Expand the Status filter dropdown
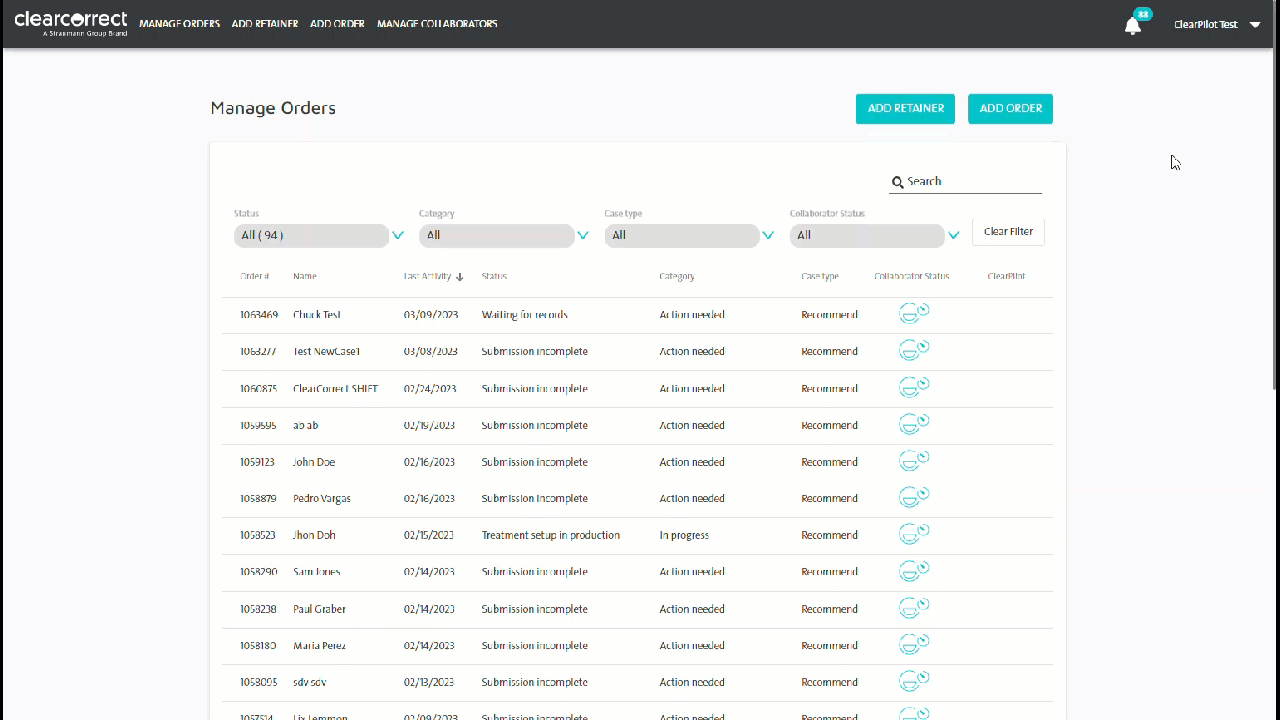 coord(398,236)
